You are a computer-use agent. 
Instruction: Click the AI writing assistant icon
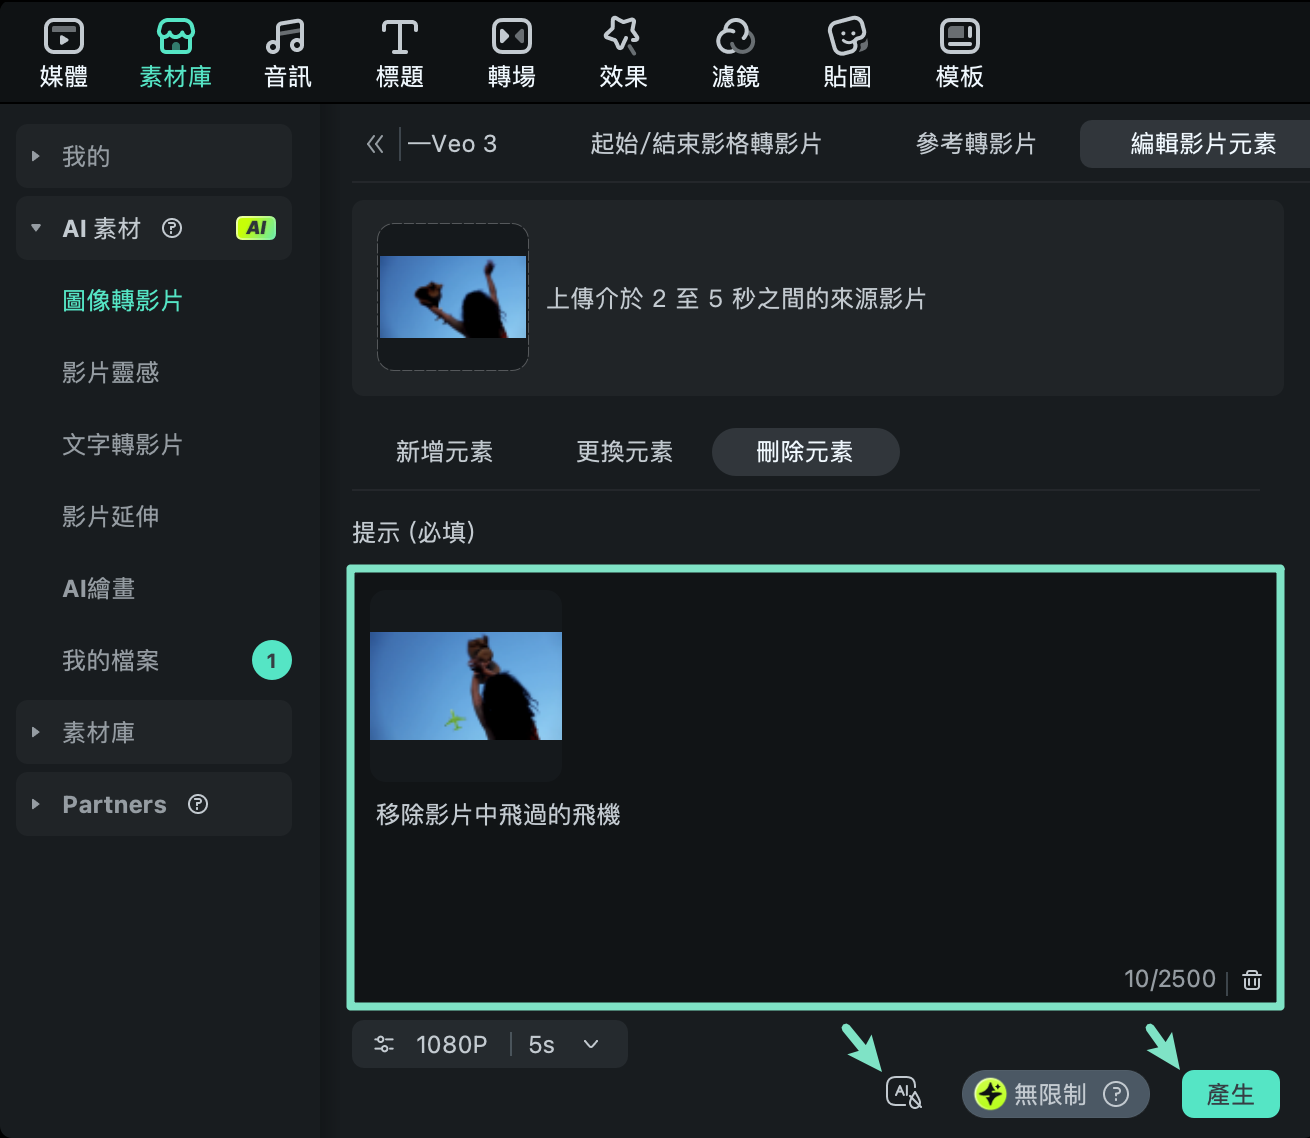click(903, 1092)
